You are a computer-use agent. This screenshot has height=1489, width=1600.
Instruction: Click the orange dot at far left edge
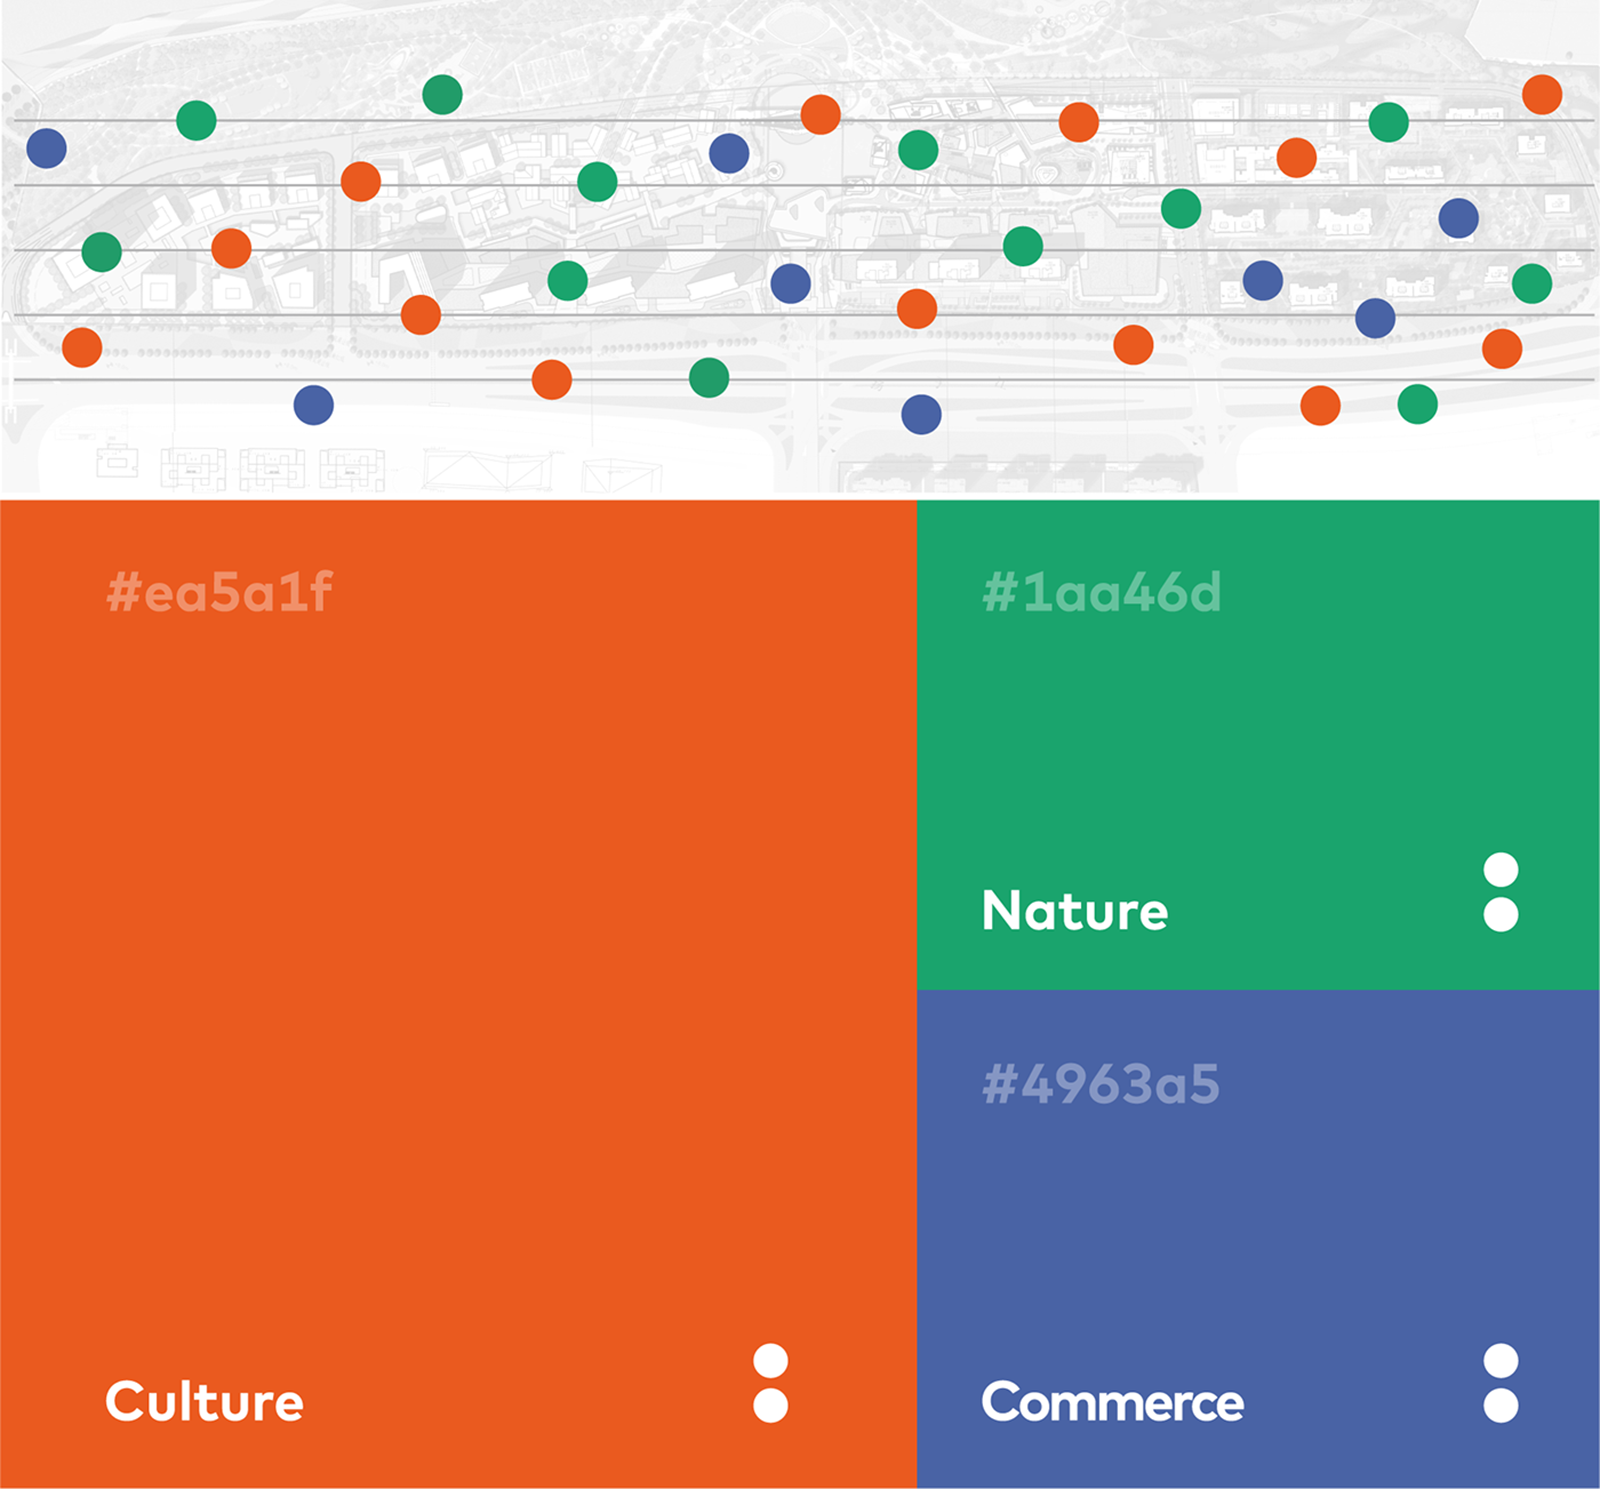(82, 347)
